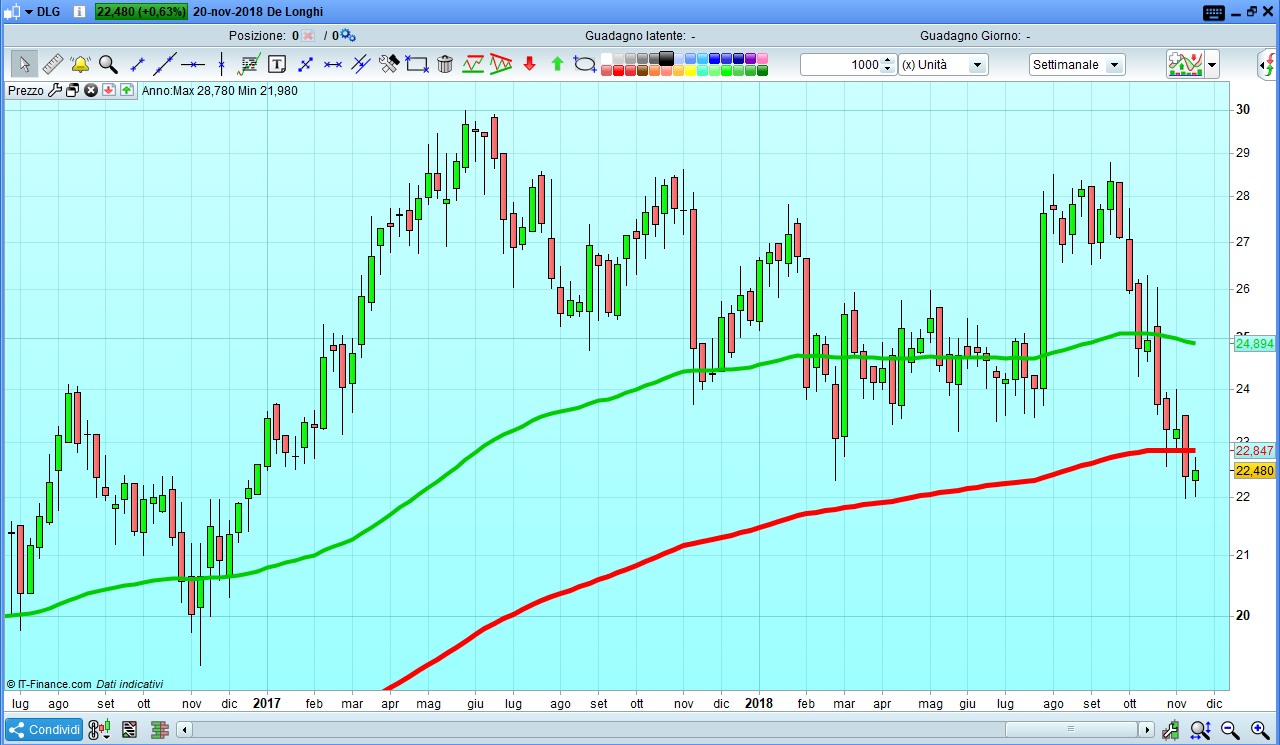Select the triangle pattern tool
The width and height of the screenshot is (1280, 745).
click(501, 65)
